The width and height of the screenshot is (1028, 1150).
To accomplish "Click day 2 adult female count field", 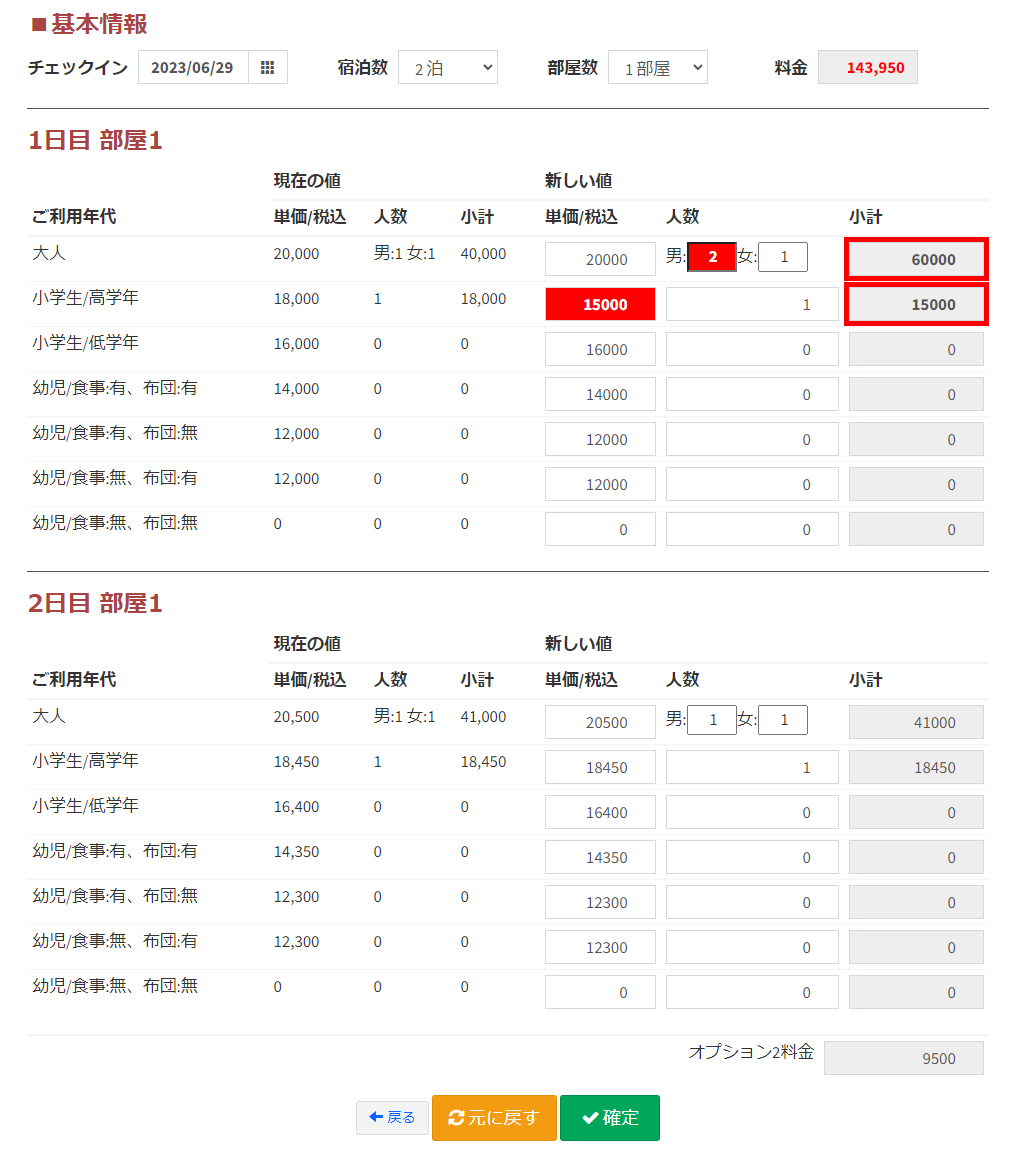I will point(783,720).
